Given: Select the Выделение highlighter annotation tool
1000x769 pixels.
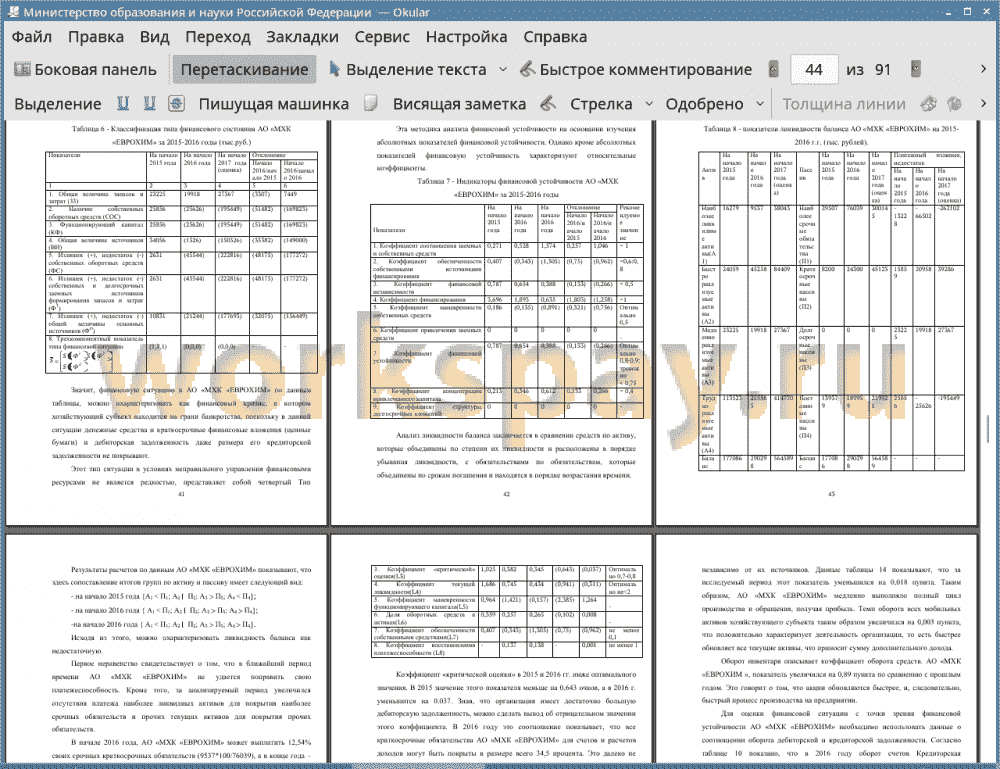Looking at the screenshot, I should (57, 104).
